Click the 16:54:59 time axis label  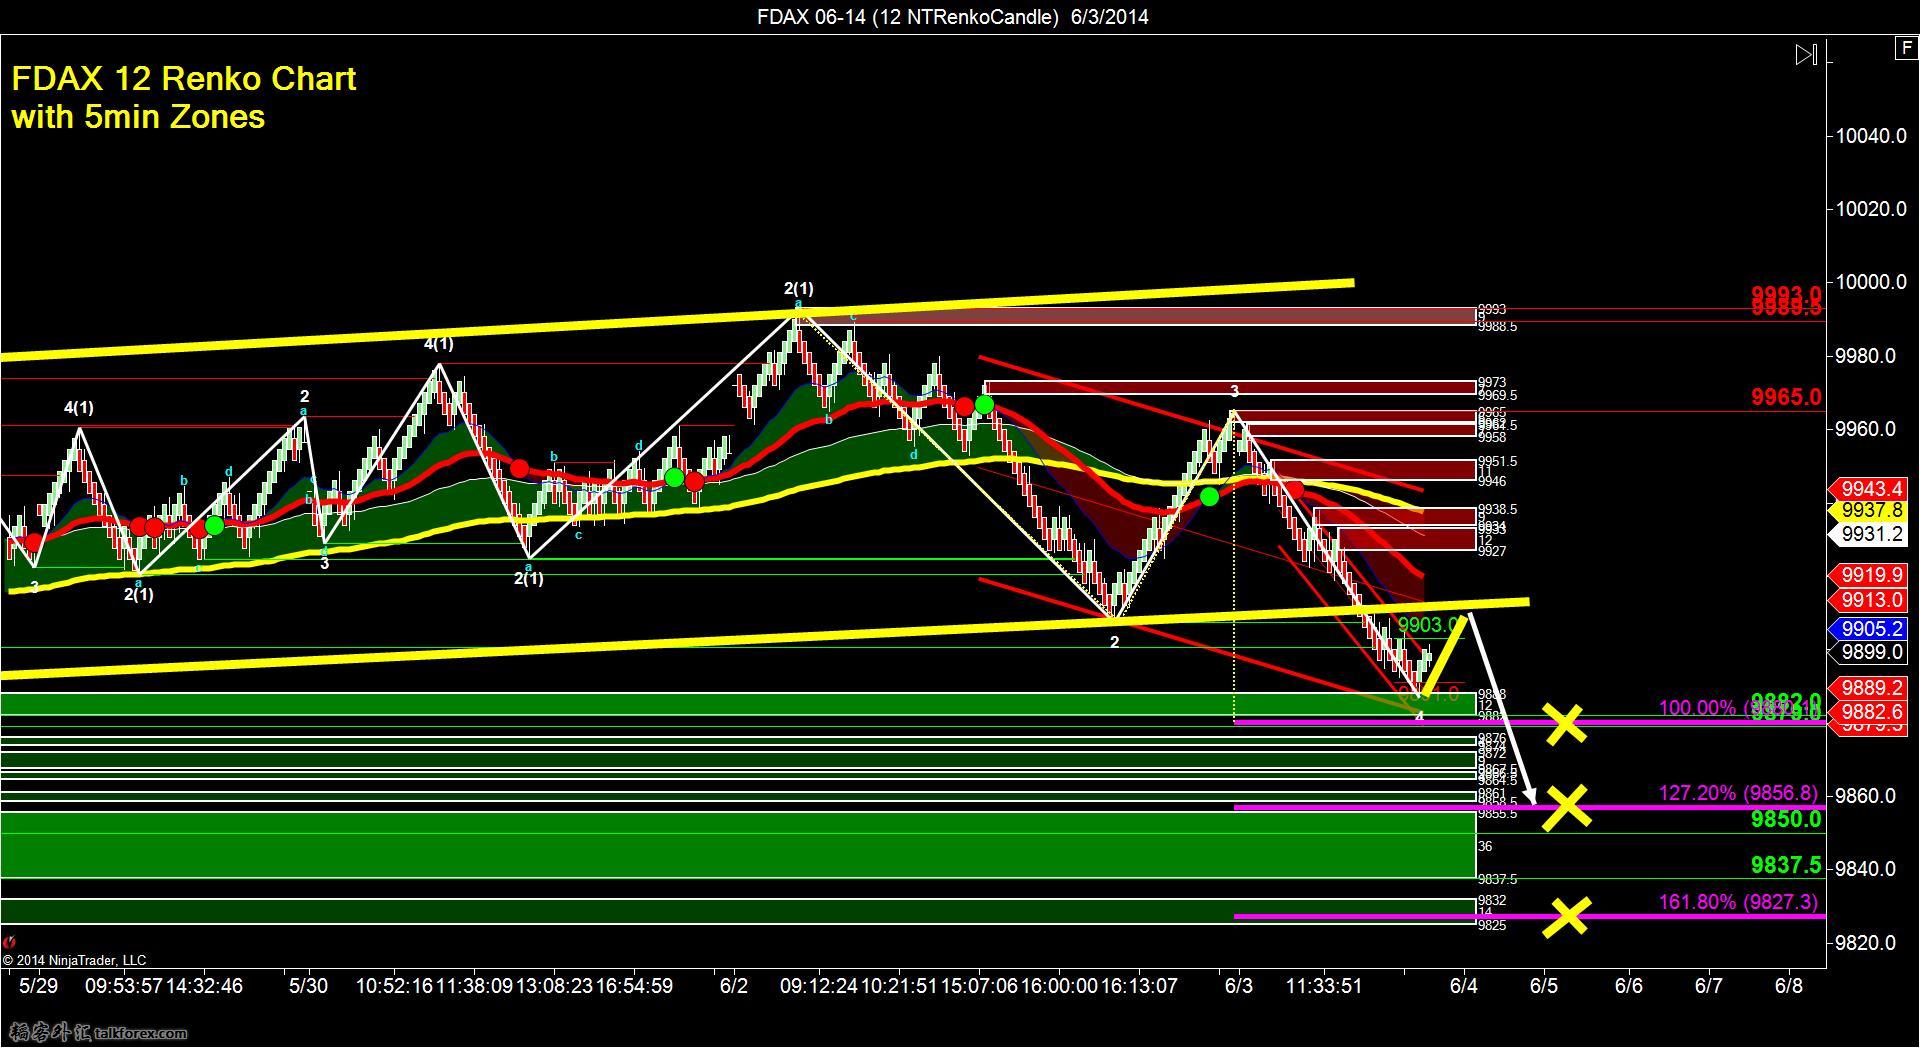pyautogui.click(x=634, y=986)
